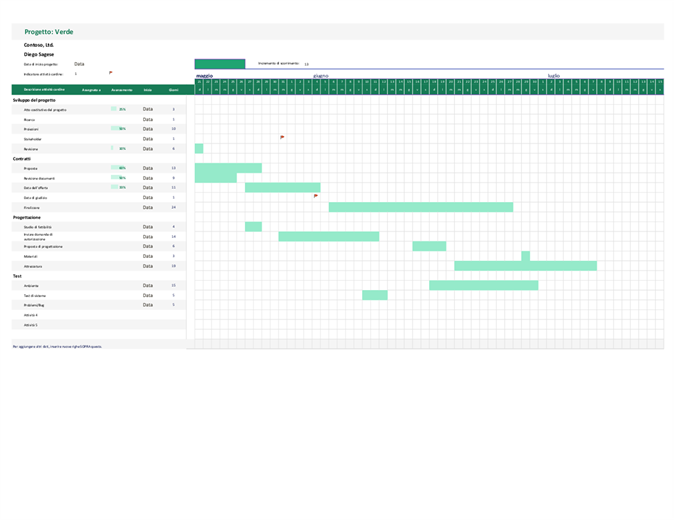Click the 'Assegnato a' column header
Viewport: 675px width, 520px height.
[91, 90]
